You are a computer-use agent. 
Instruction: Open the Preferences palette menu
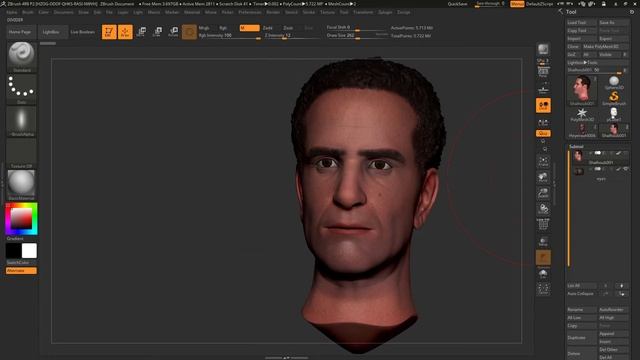pos(250,12)
